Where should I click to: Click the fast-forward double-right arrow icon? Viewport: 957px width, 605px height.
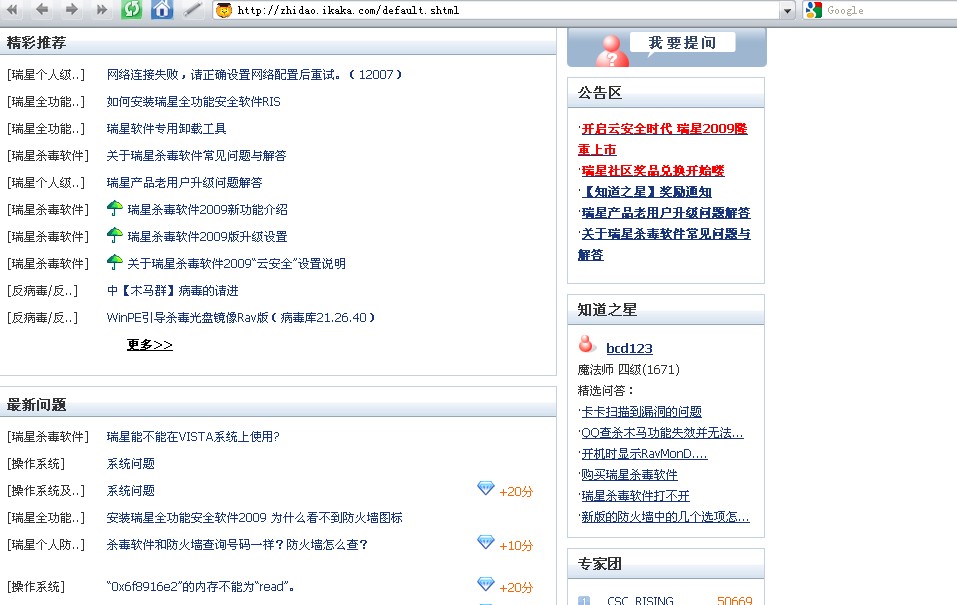[101, 9]
